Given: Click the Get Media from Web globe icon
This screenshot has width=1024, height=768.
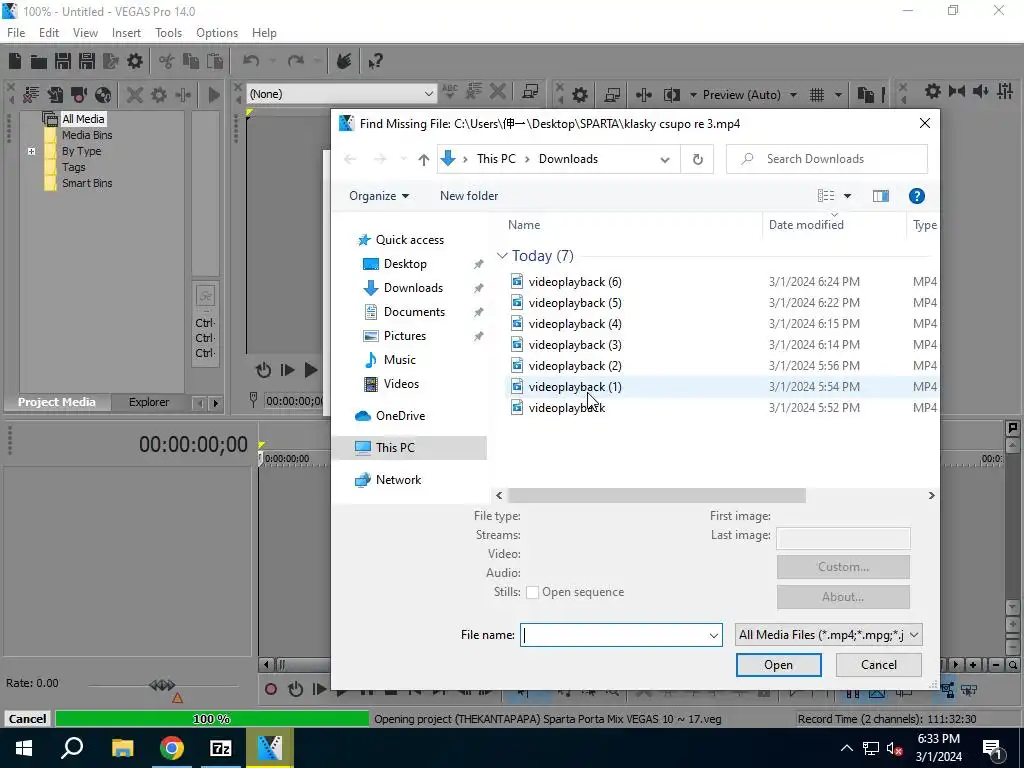Looking at the screenshot, I should tap(103, 95).
